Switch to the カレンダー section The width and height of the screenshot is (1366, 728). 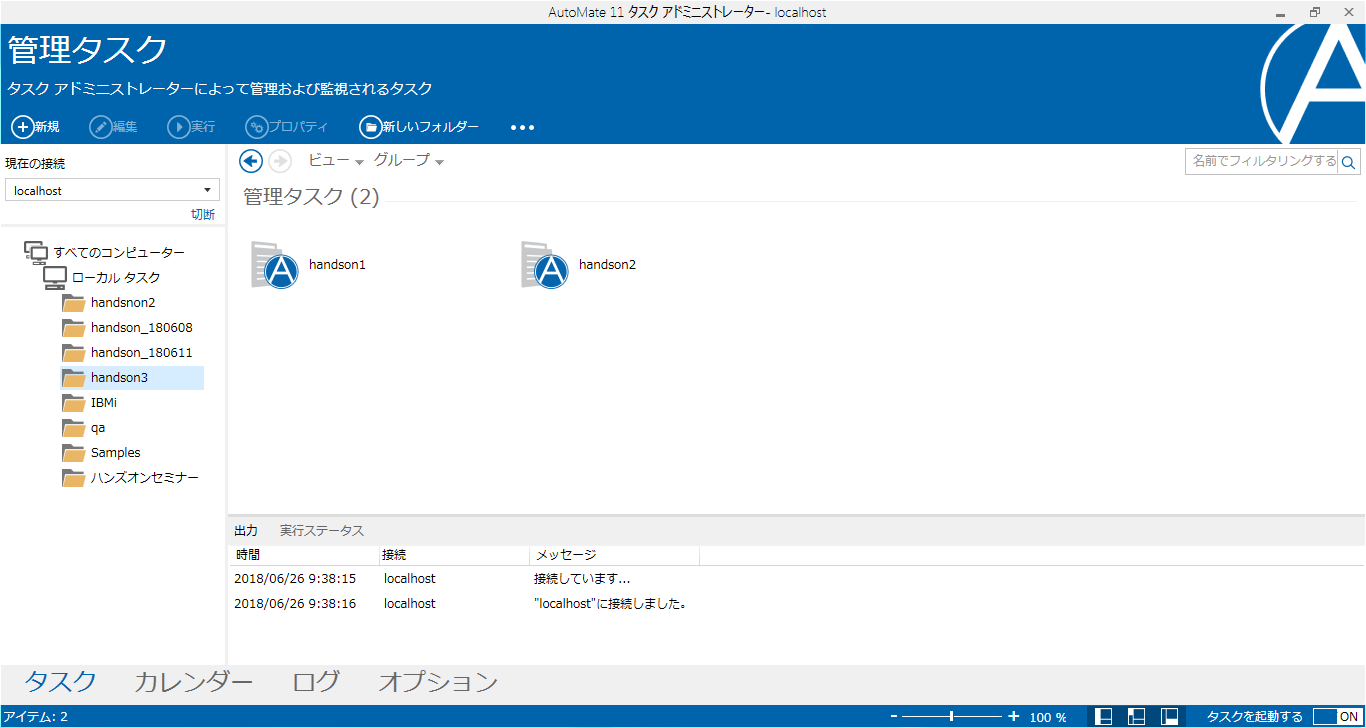[193, 682]
